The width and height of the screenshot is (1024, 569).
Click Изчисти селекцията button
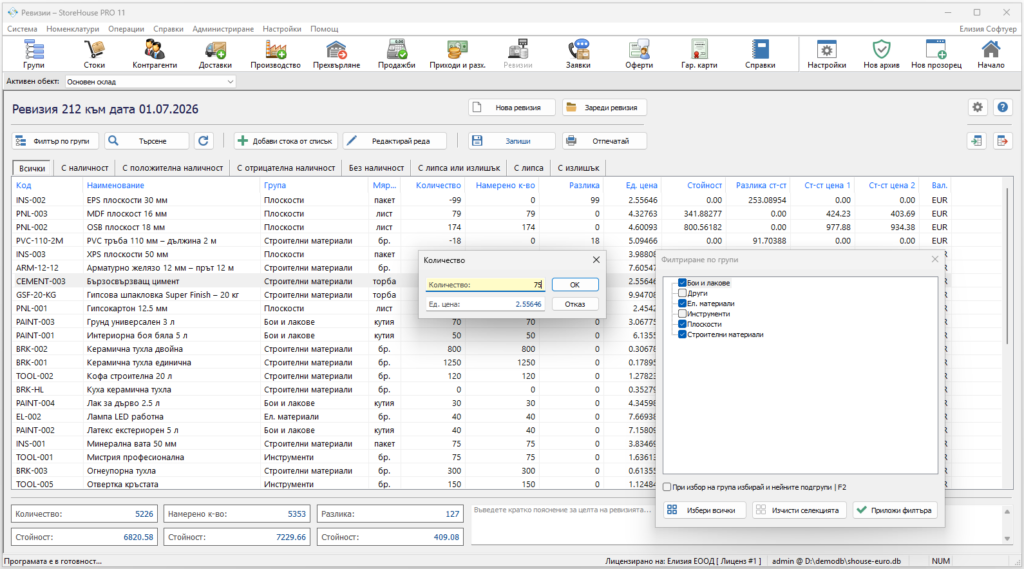[798, 510]
